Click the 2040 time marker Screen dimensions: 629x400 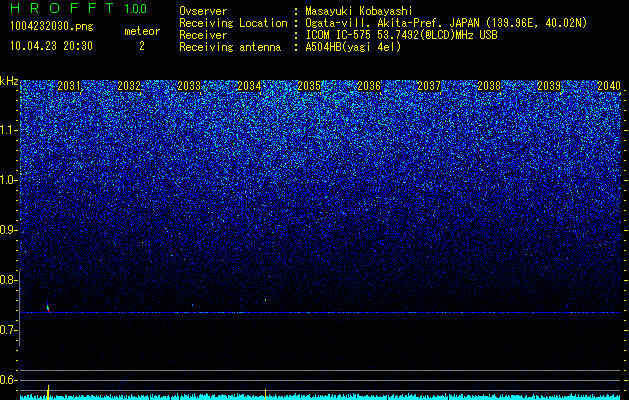[609, 86]
